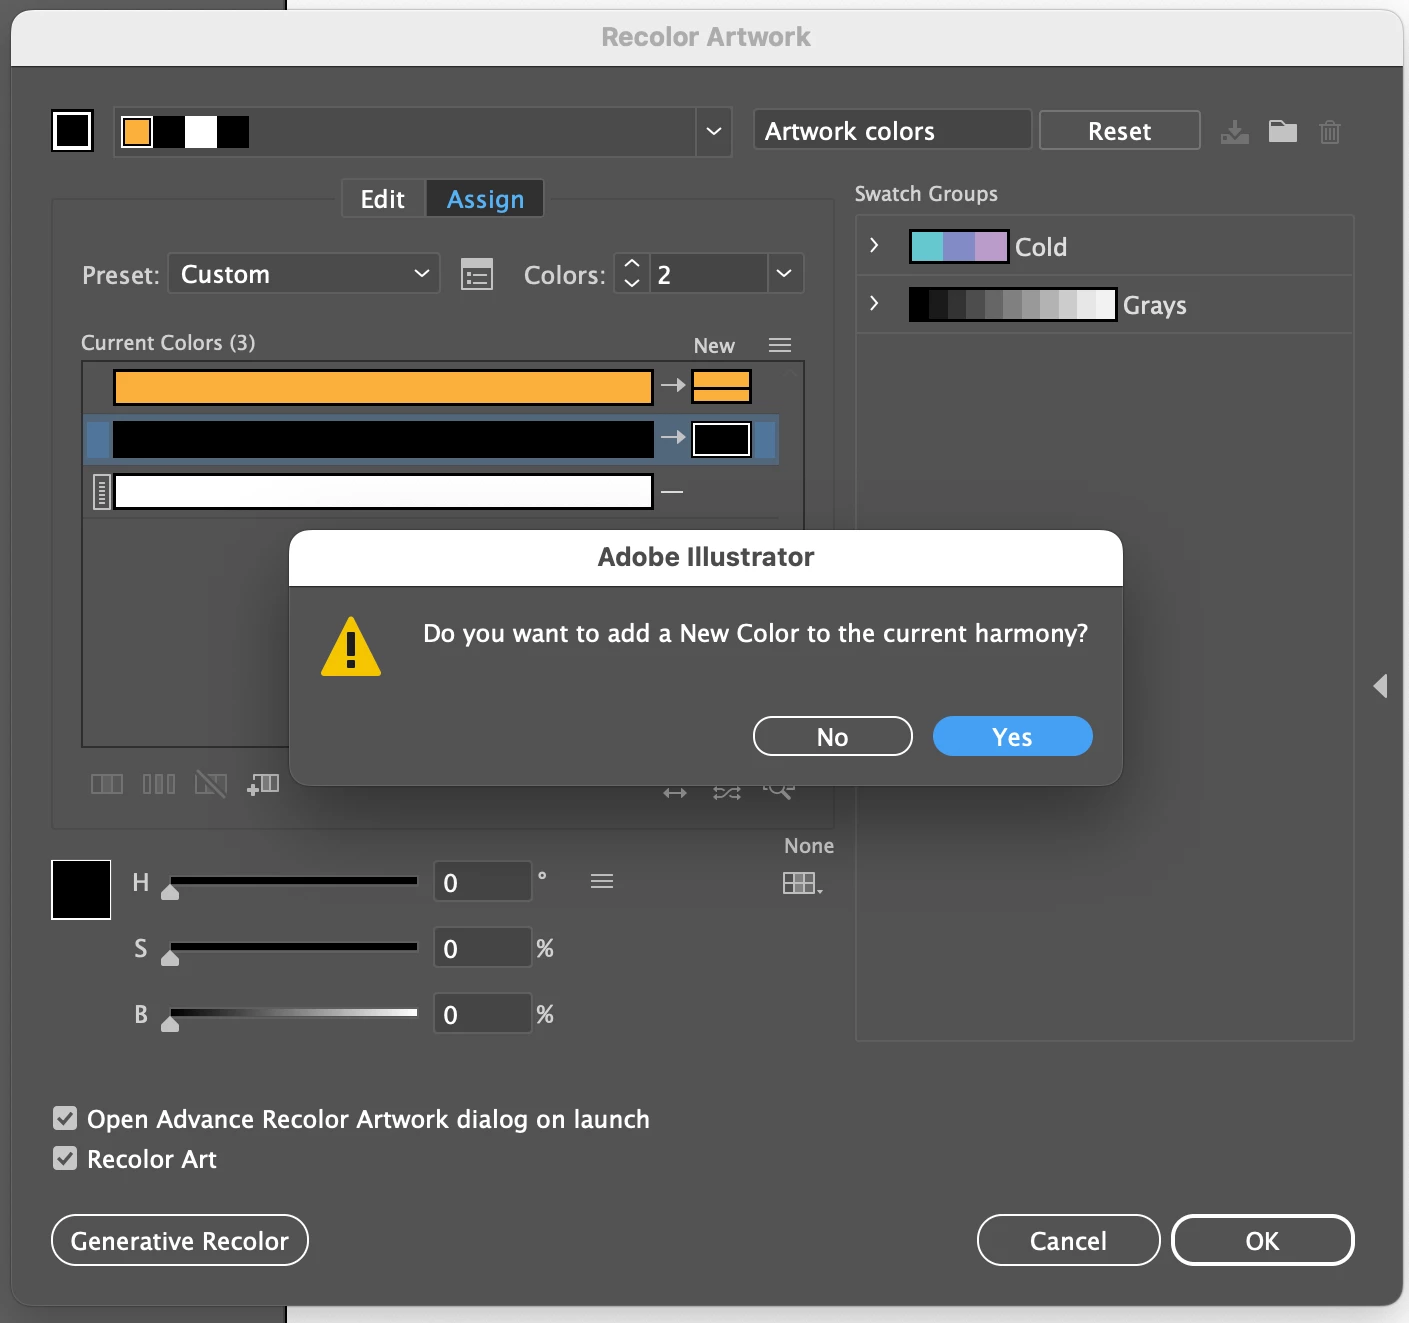Click the arrow in the black row
This screenshot has width=1409, height=1323.
coord(673,437)
